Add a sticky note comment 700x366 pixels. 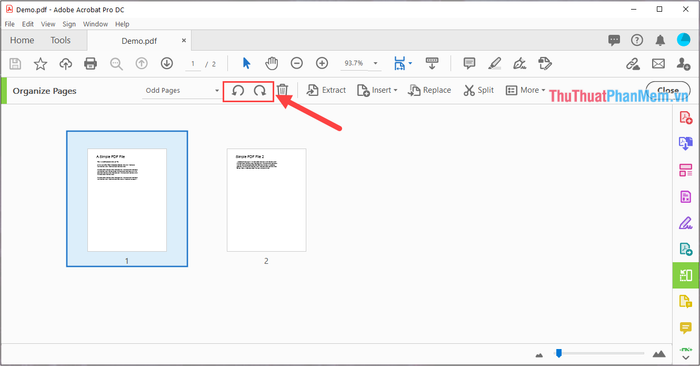469,63
